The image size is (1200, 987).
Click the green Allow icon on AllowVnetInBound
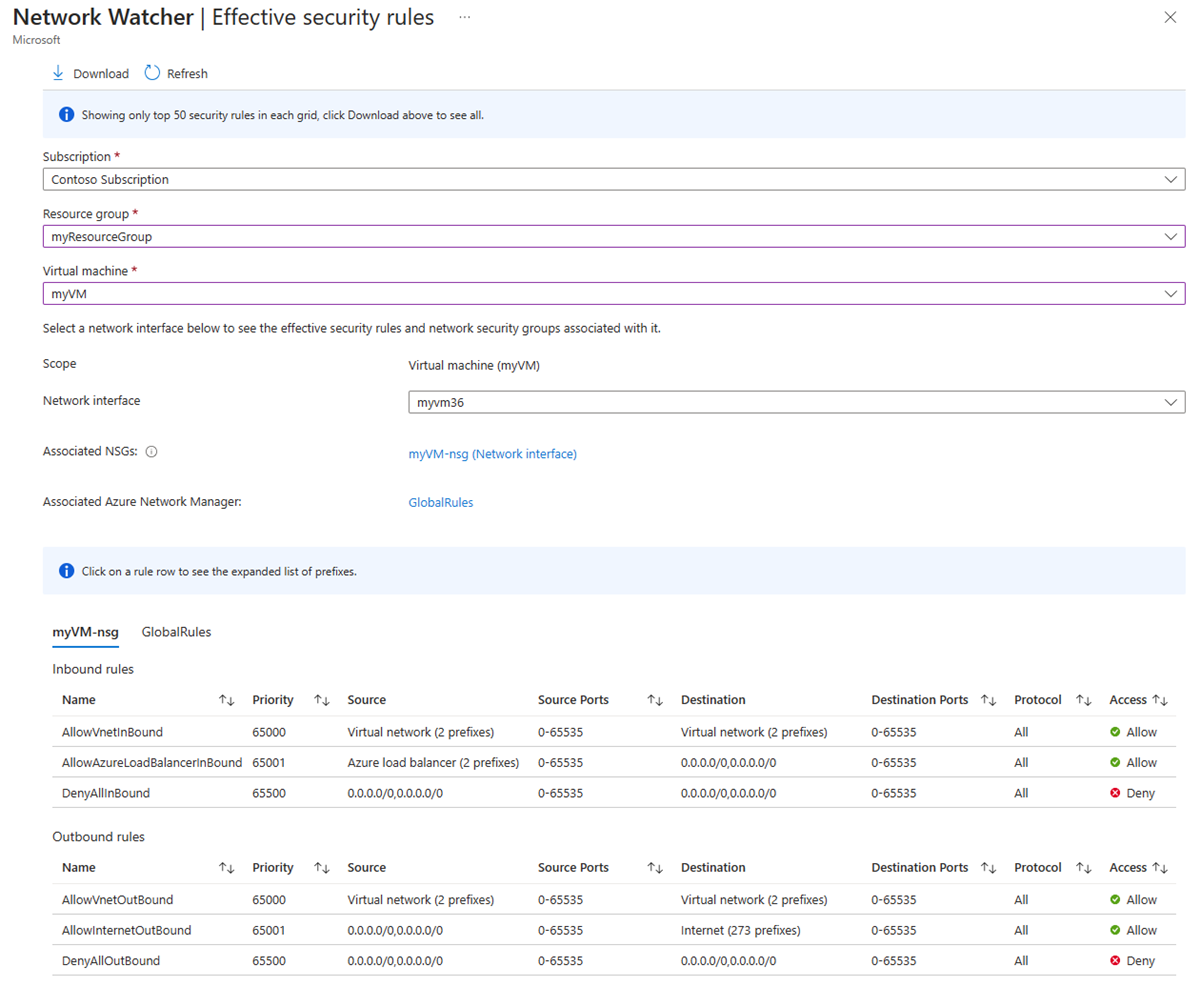[x=1117, y=731]
